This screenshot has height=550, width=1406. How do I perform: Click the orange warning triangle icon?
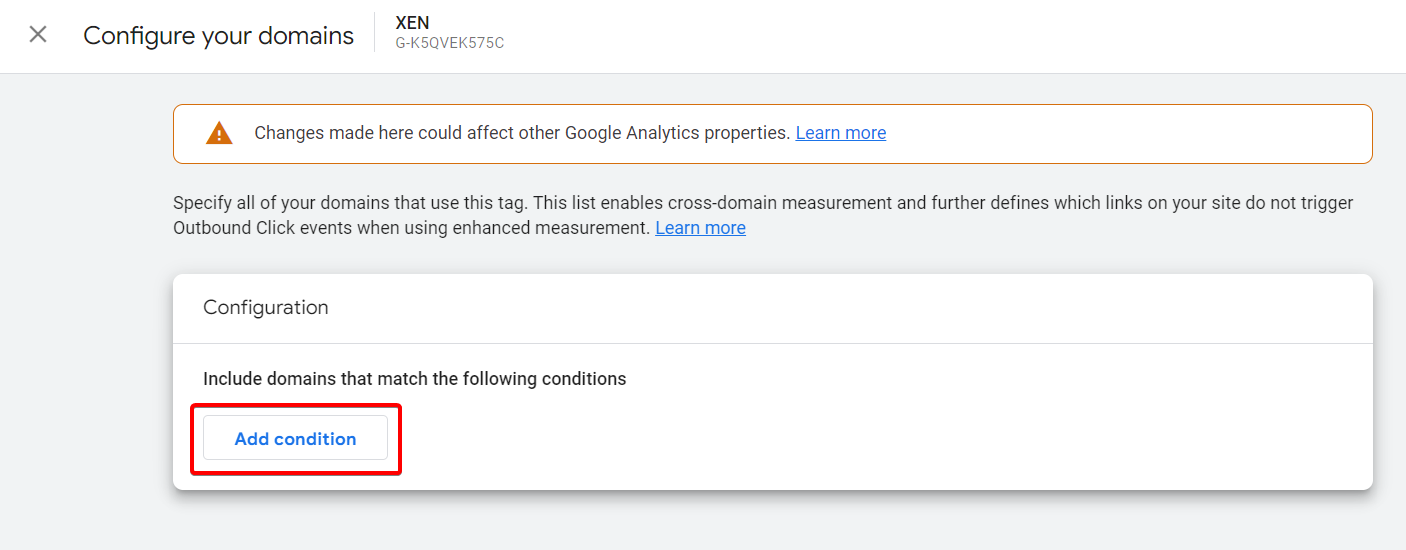(x=219, y=133)
